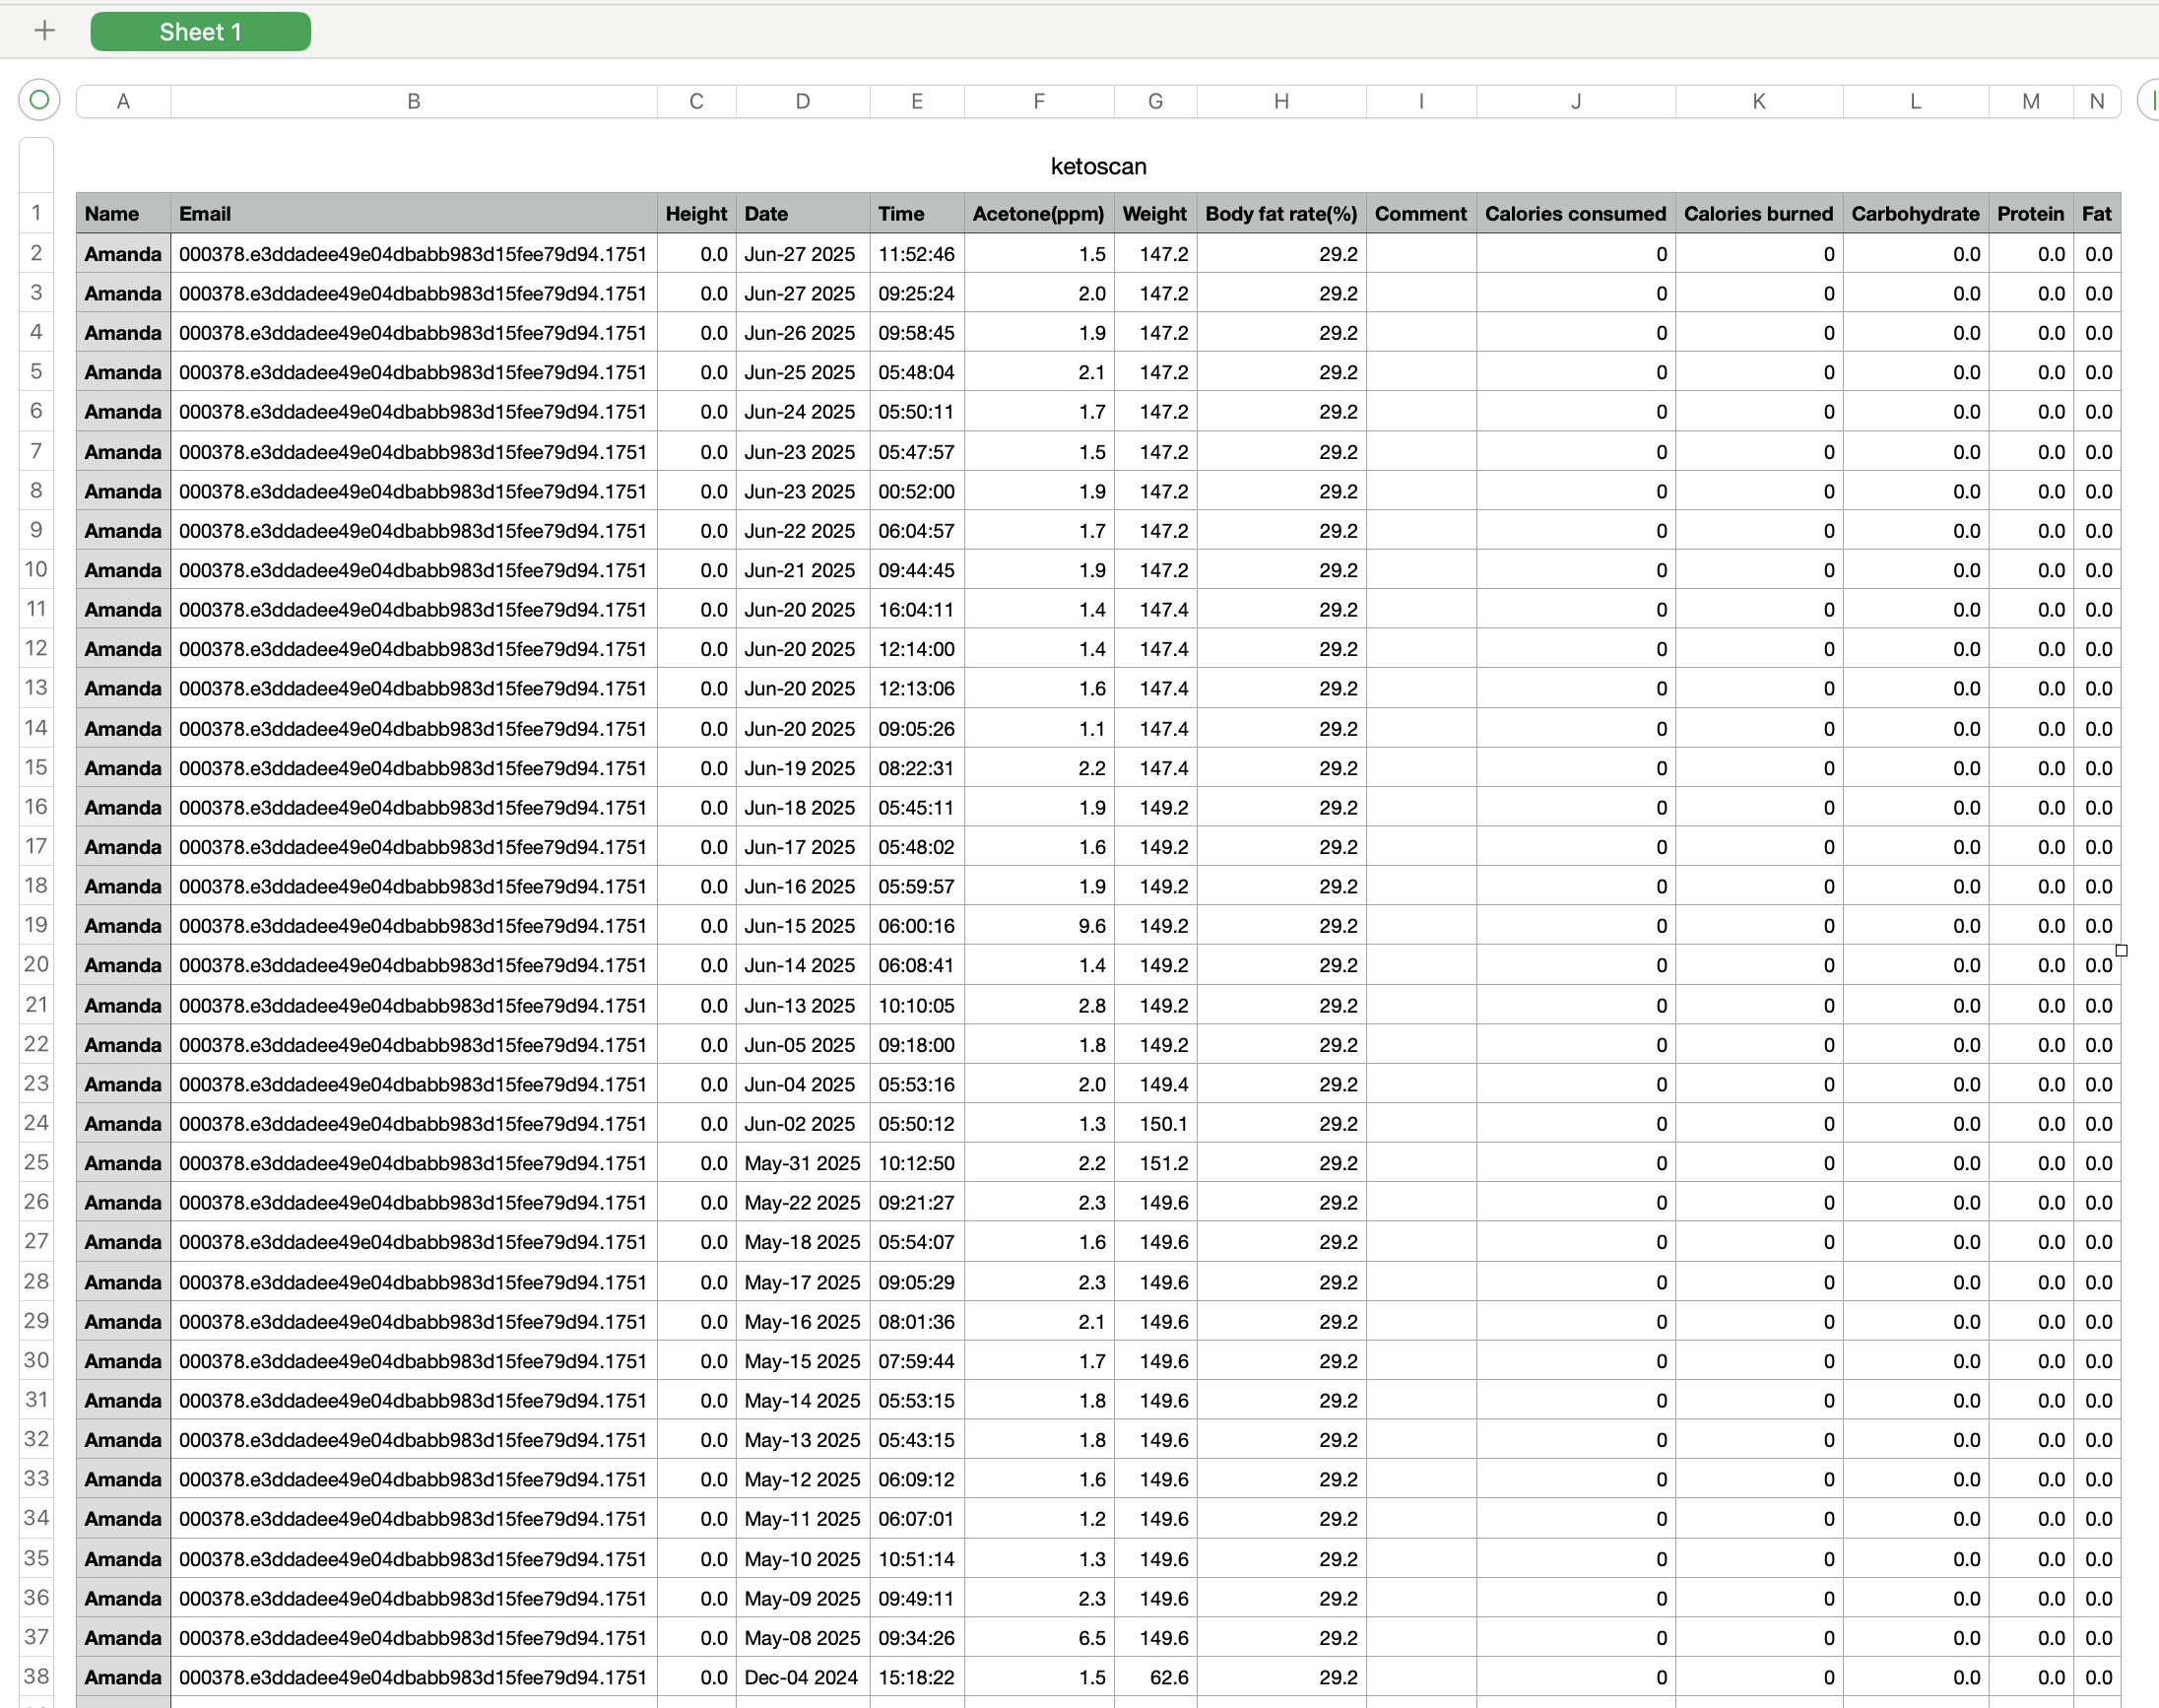Click the Height header cell
Image resolution: width=2159 pixels, height=1708 pixels.
tap(696, 213)
